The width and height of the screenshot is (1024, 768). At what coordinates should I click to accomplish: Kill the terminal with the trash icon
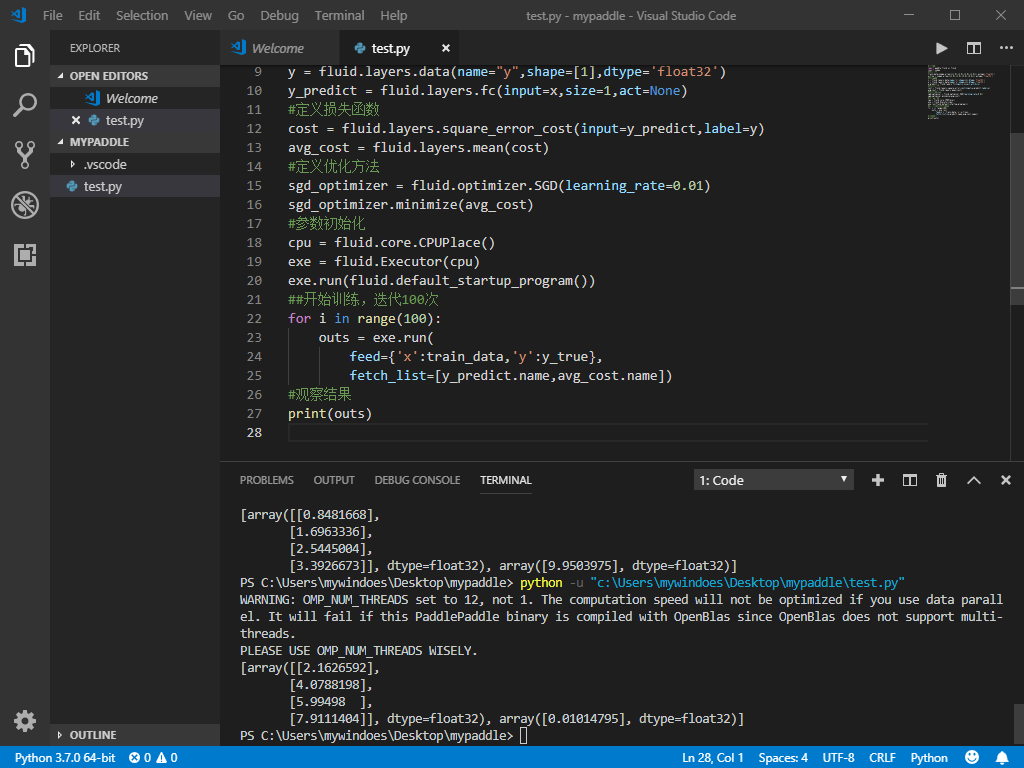pyautogui.click(x=941, y=480)
